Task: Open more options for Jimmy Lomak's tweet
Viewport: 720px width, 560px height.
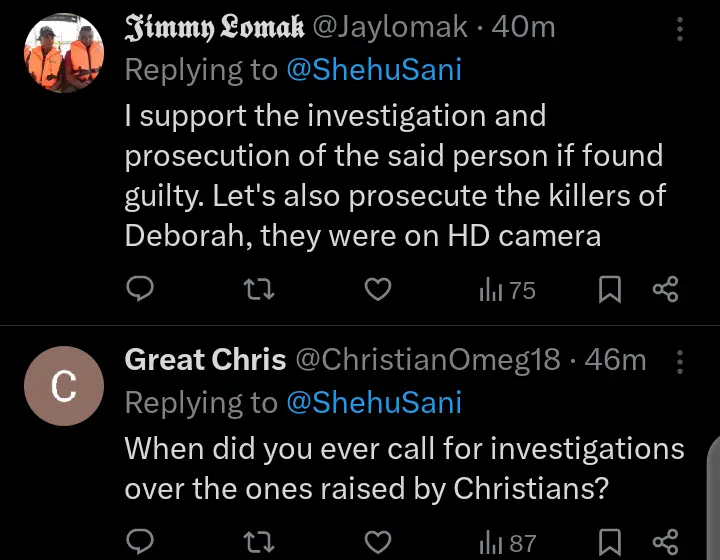Action: [680, 29]
